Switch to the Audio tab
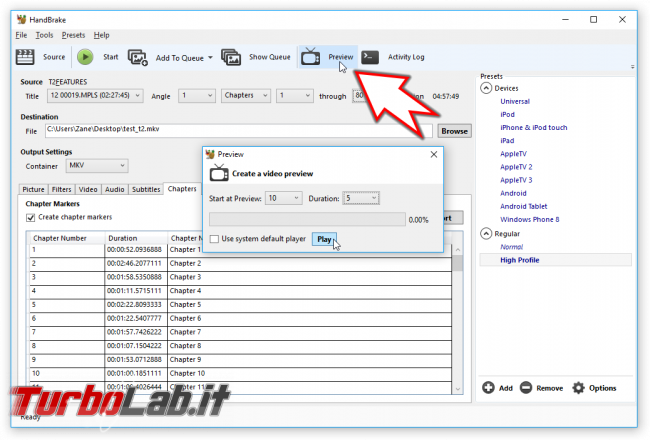The image size is (650, 440). pos(114,189)
